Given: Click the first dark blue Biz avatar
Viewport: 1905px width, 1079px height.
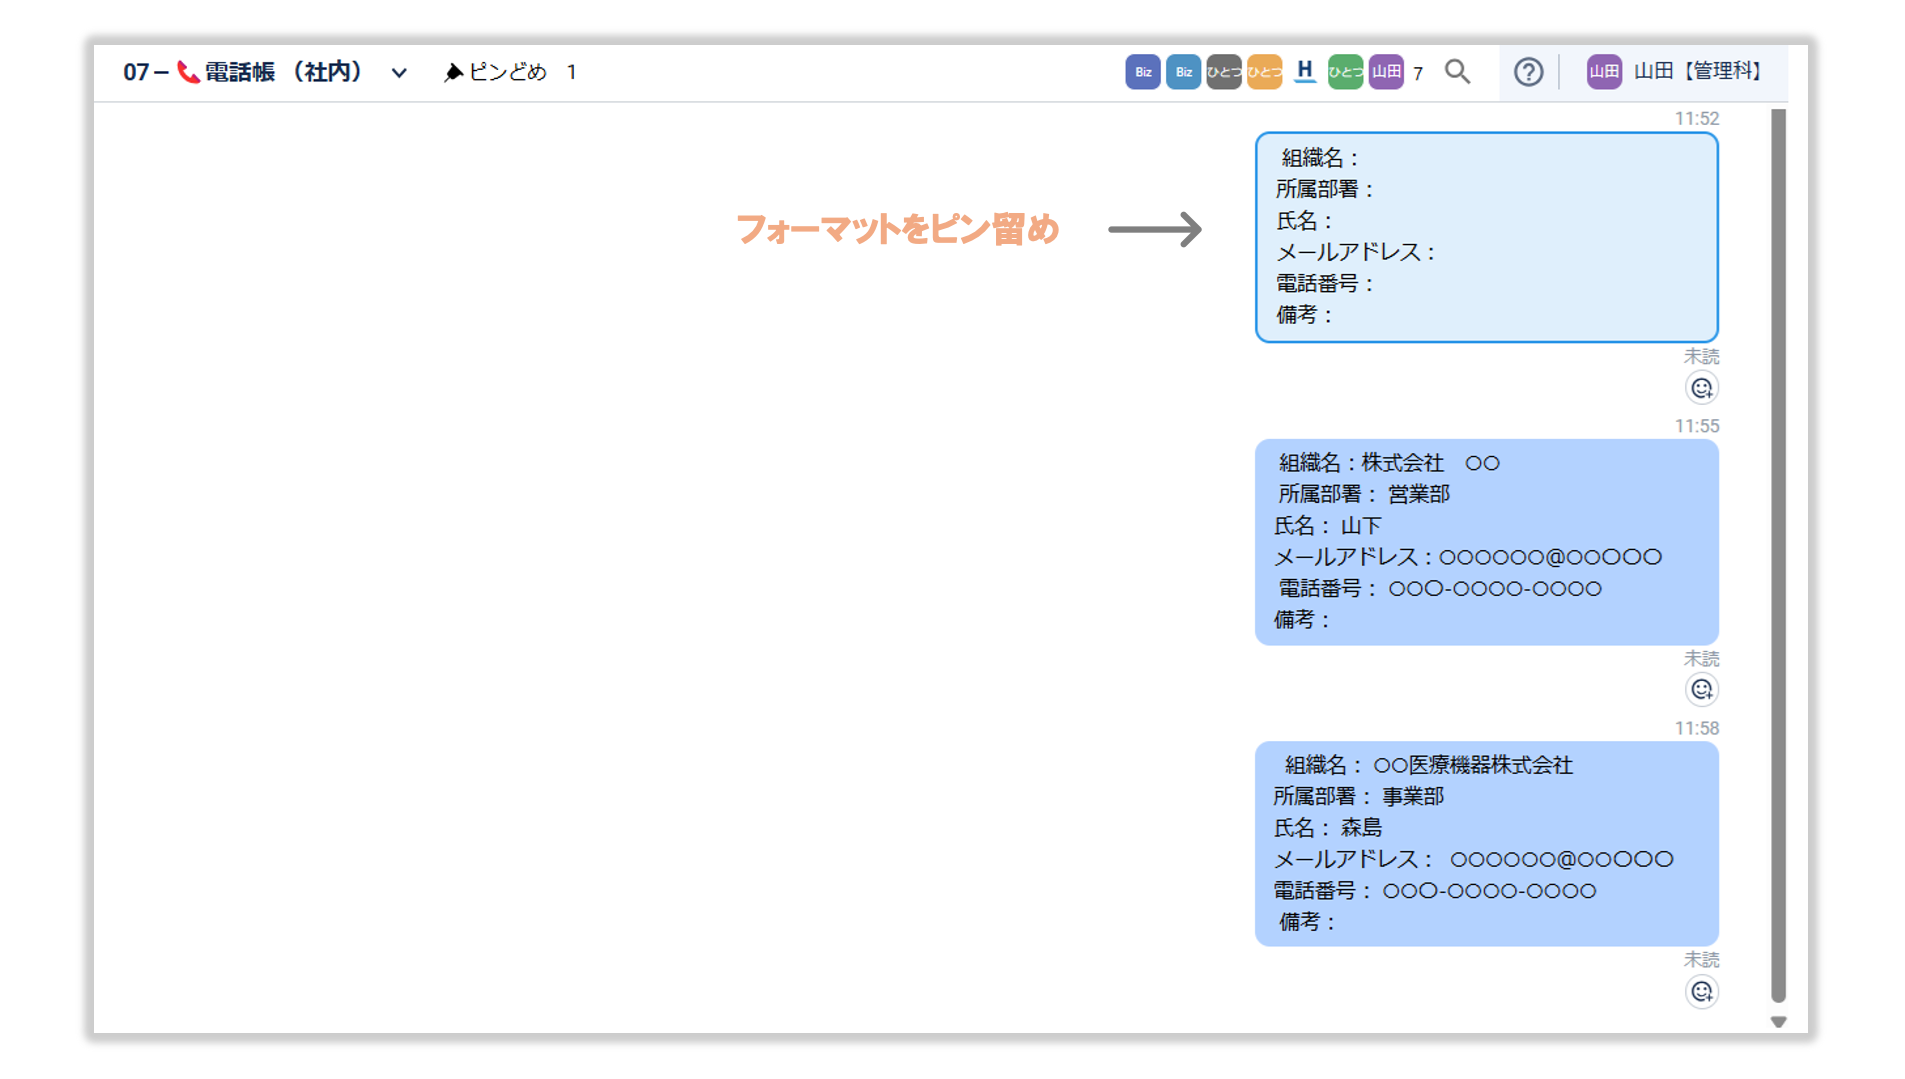Looking at the screenshot, I should click(1143, 72).
